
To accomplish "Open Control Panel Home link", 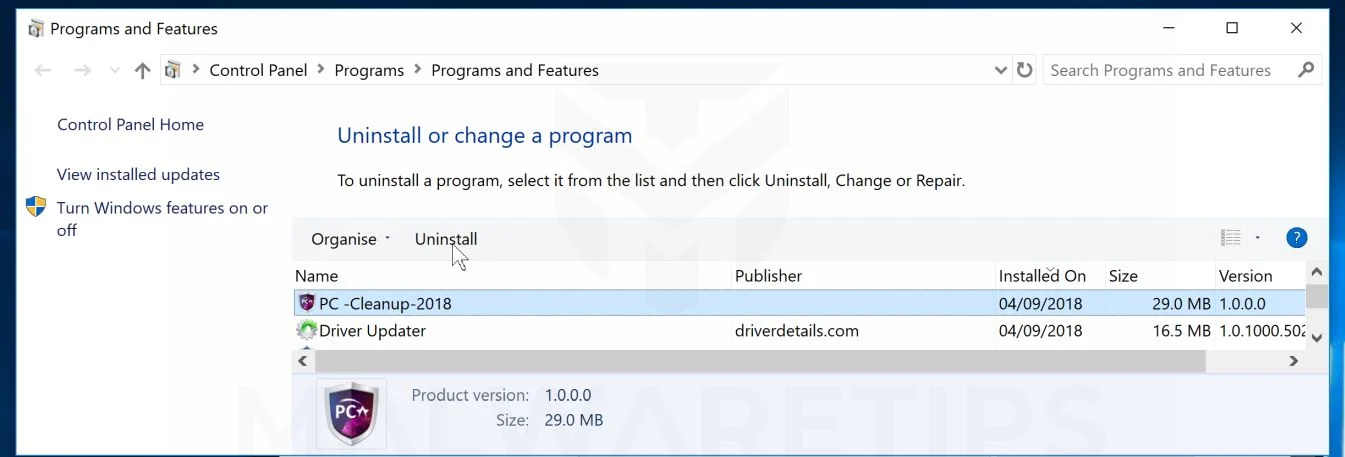I will point(130,125).
